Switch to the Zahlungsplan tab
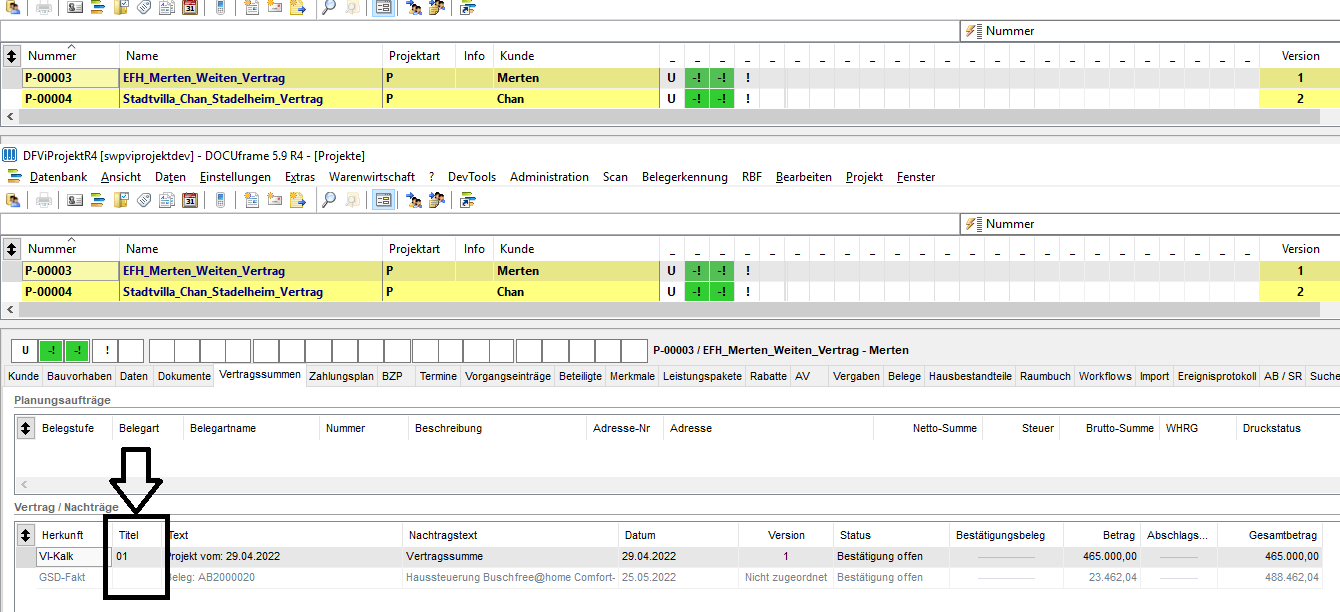 342,376
